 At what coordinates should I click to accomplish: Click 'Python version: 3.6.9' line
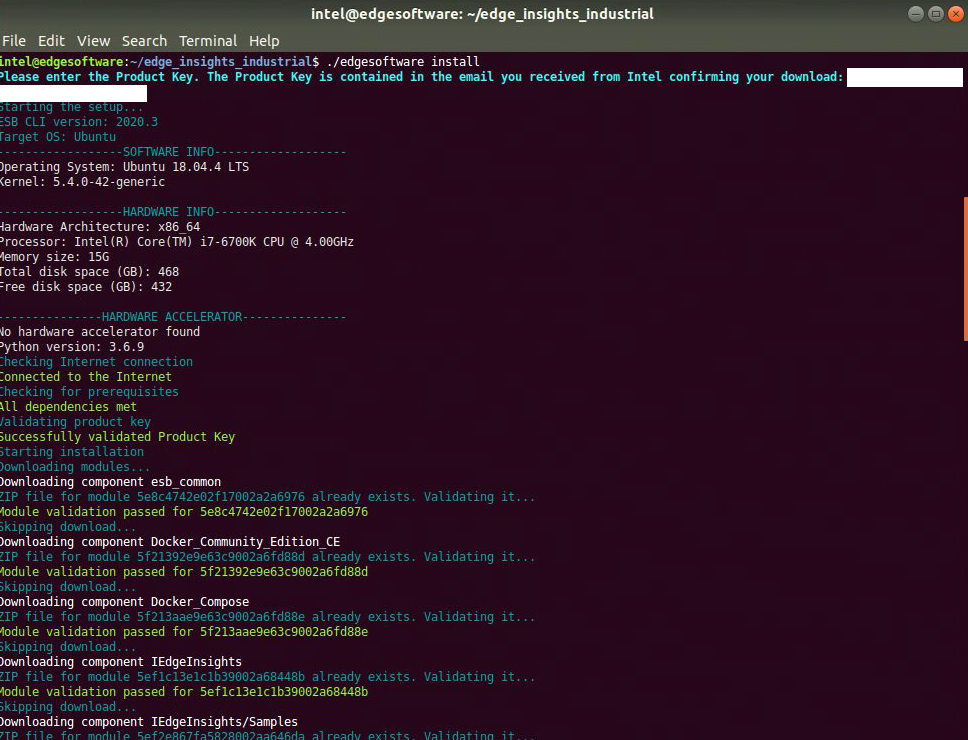coord(72,346)
